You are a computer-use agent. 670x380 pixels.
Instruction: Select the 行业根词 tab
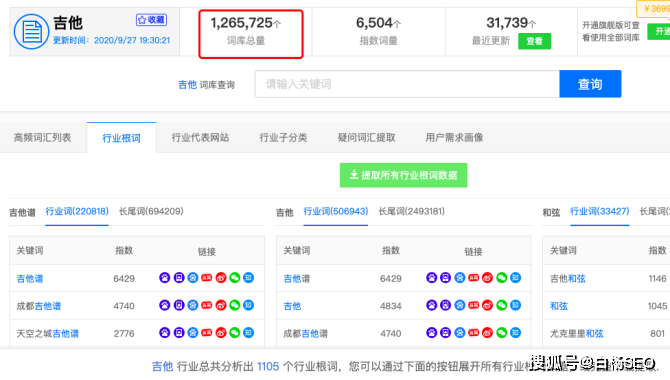point(121,138)
